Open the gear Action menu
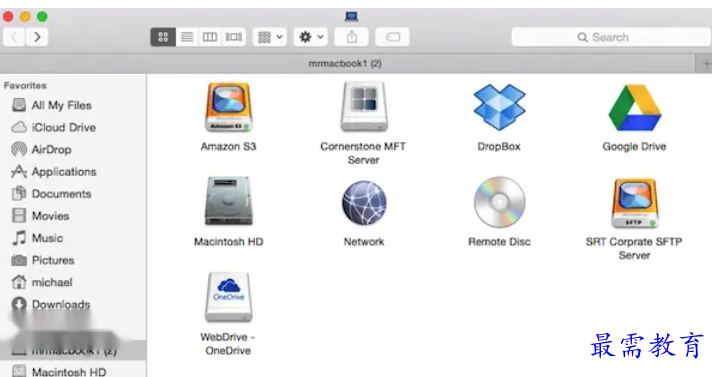 point(311,37)
